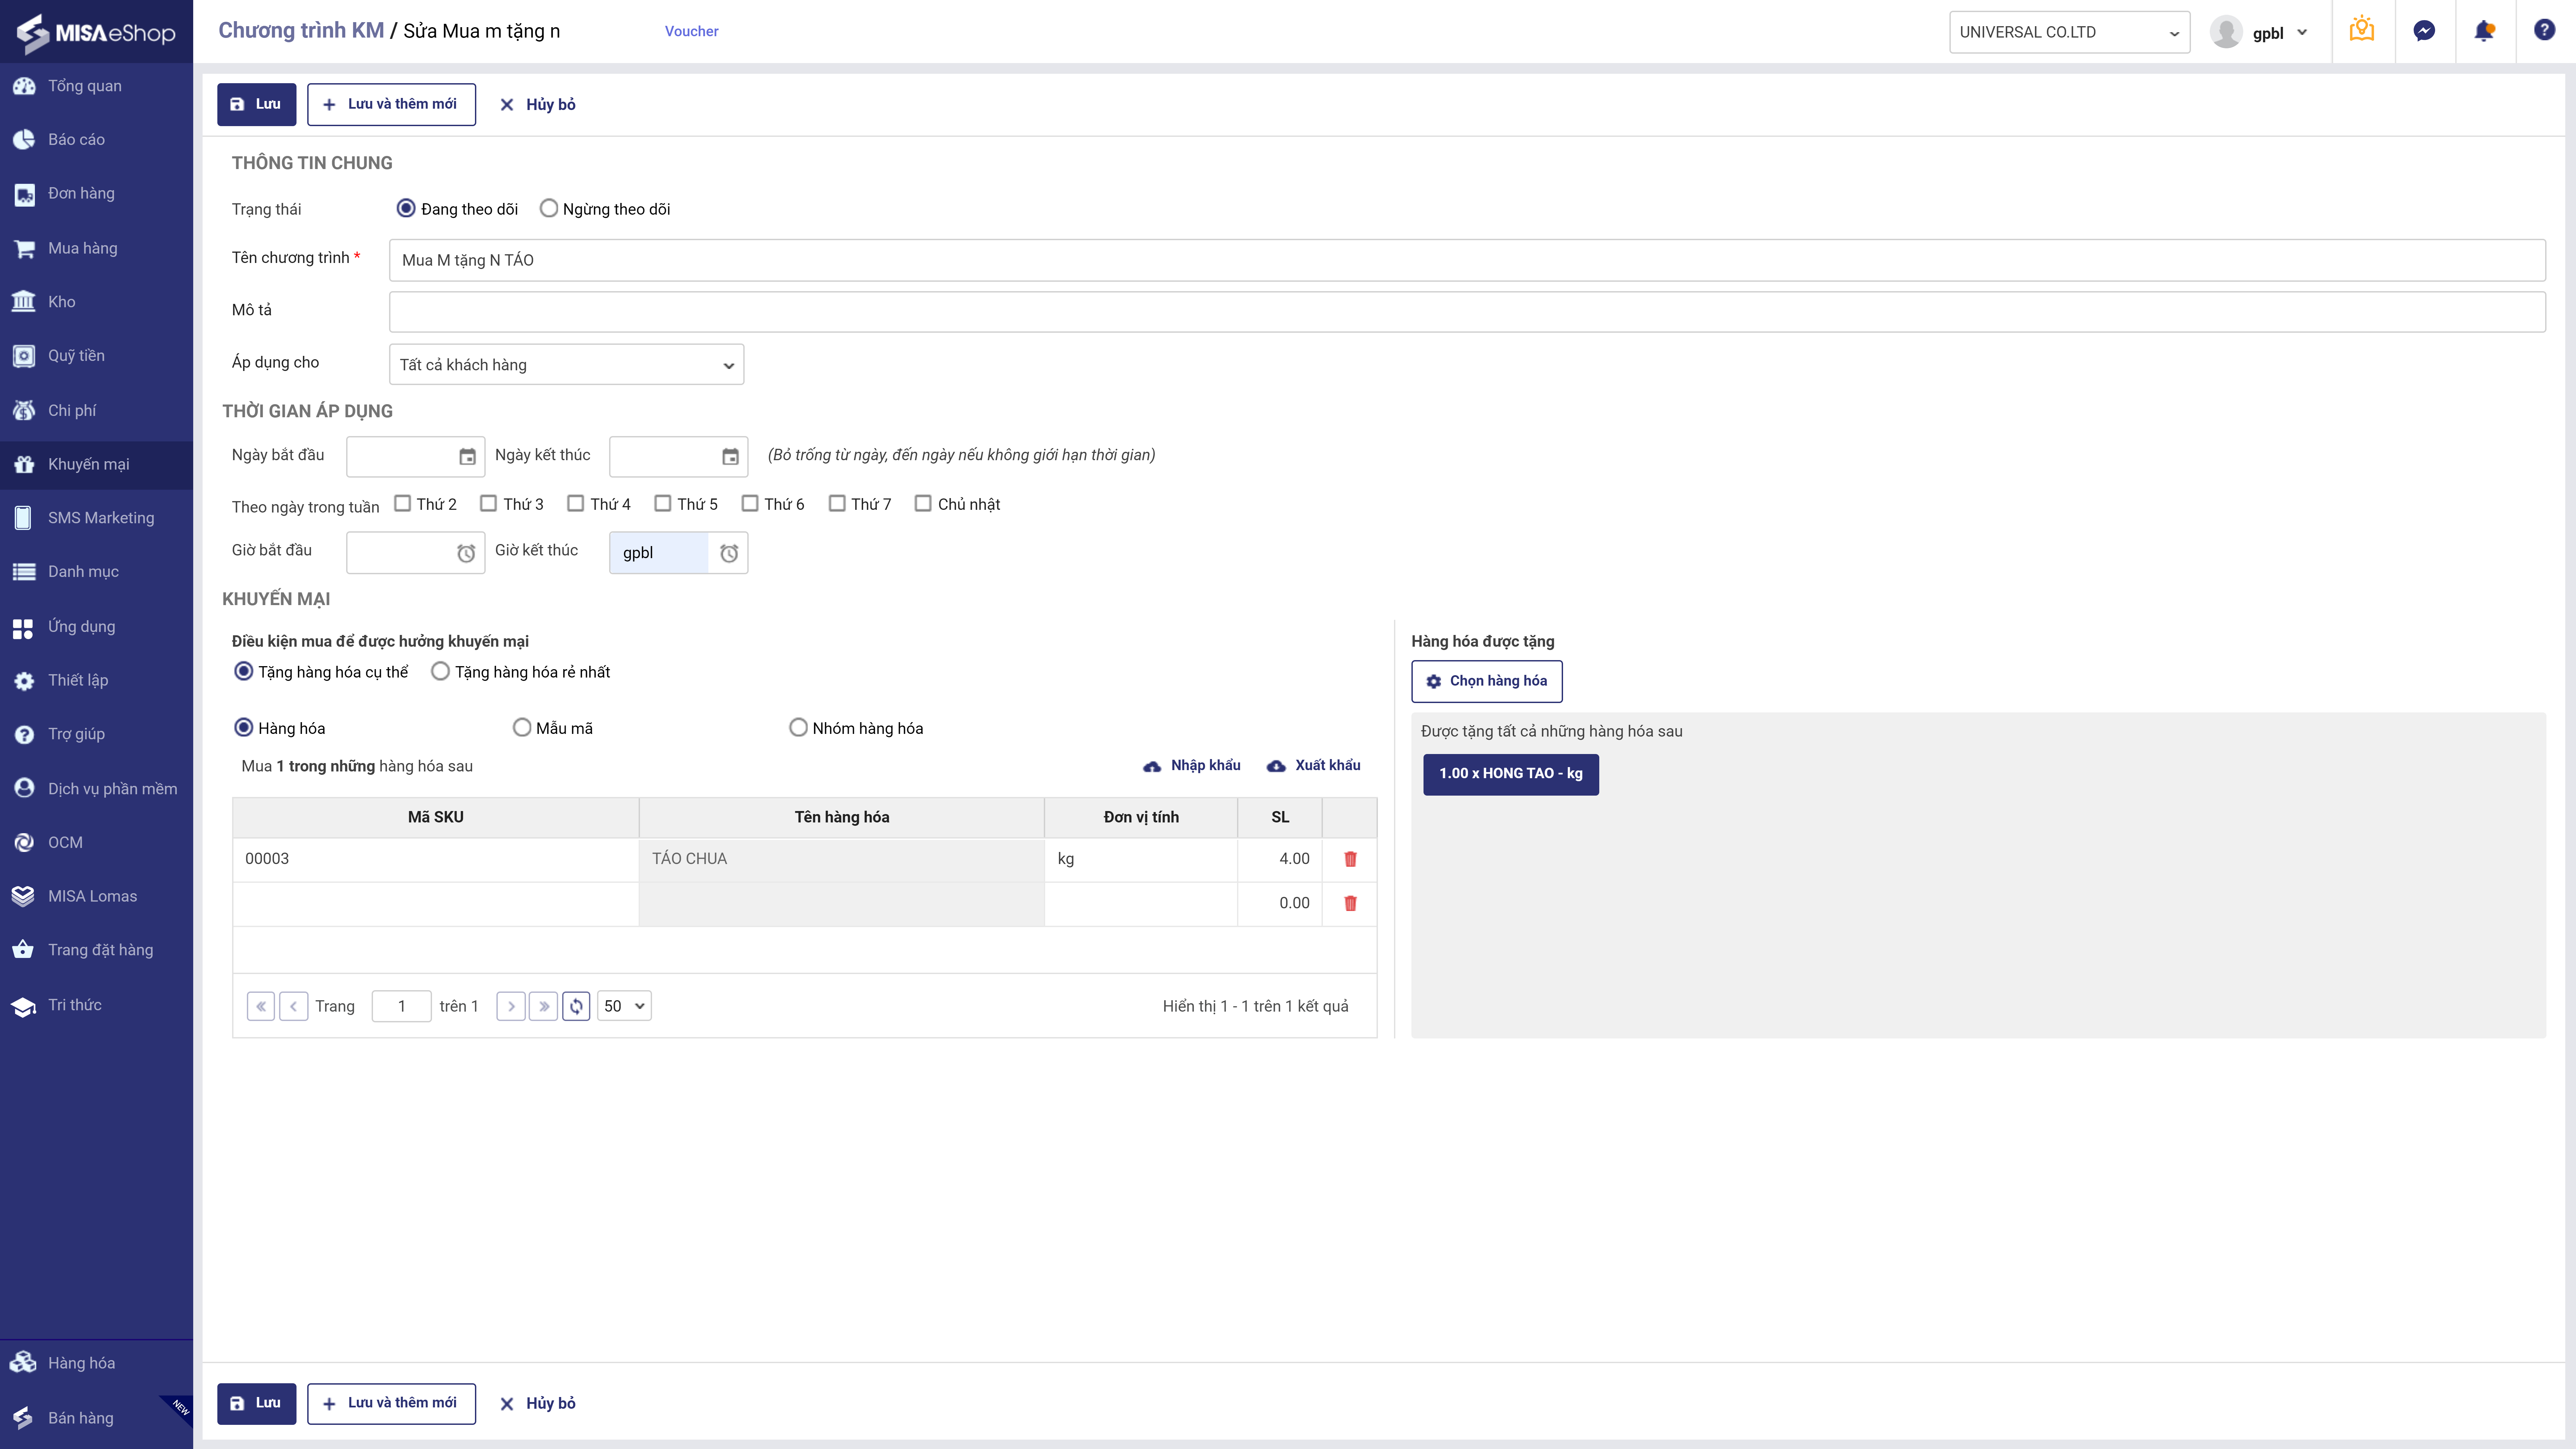Viewport: 2576px width, 1449px height.
Task: Refresh the product table list
Action: point(576,1006)
